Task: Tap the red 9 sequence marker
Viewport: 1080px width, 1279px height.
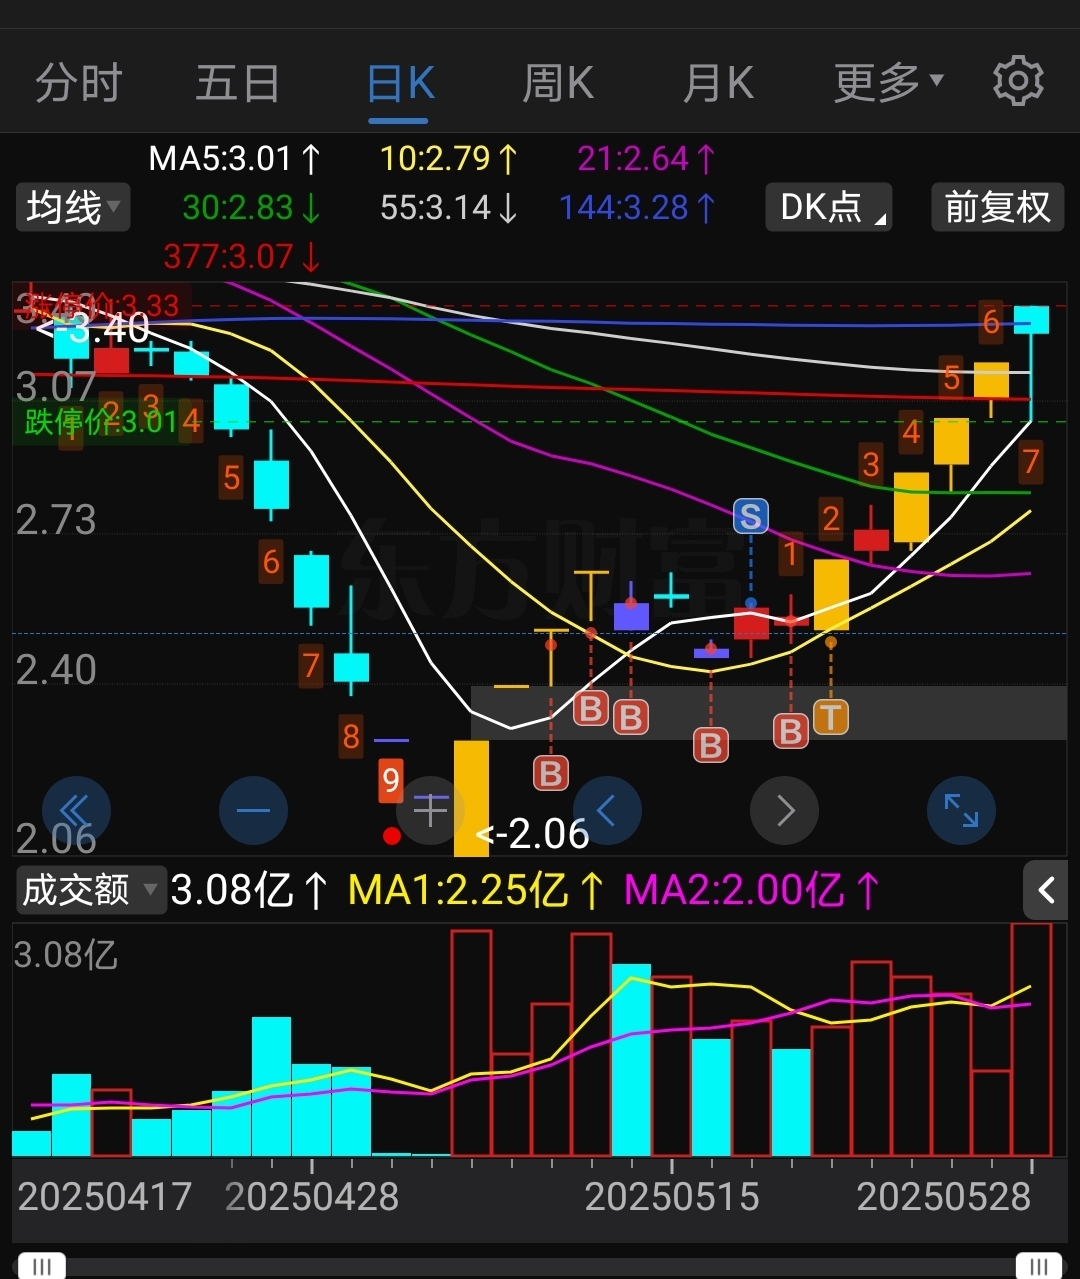Action: coord(391,779)
